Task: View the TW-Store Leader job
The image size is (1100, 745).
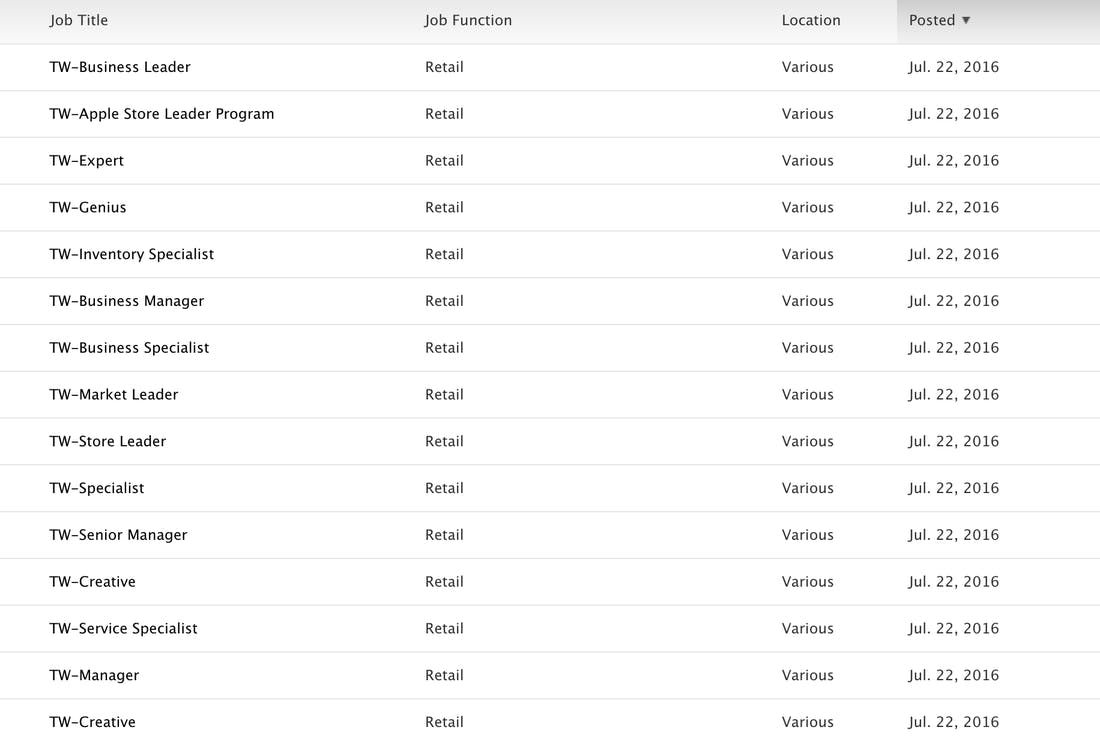Action: (108, 441)
